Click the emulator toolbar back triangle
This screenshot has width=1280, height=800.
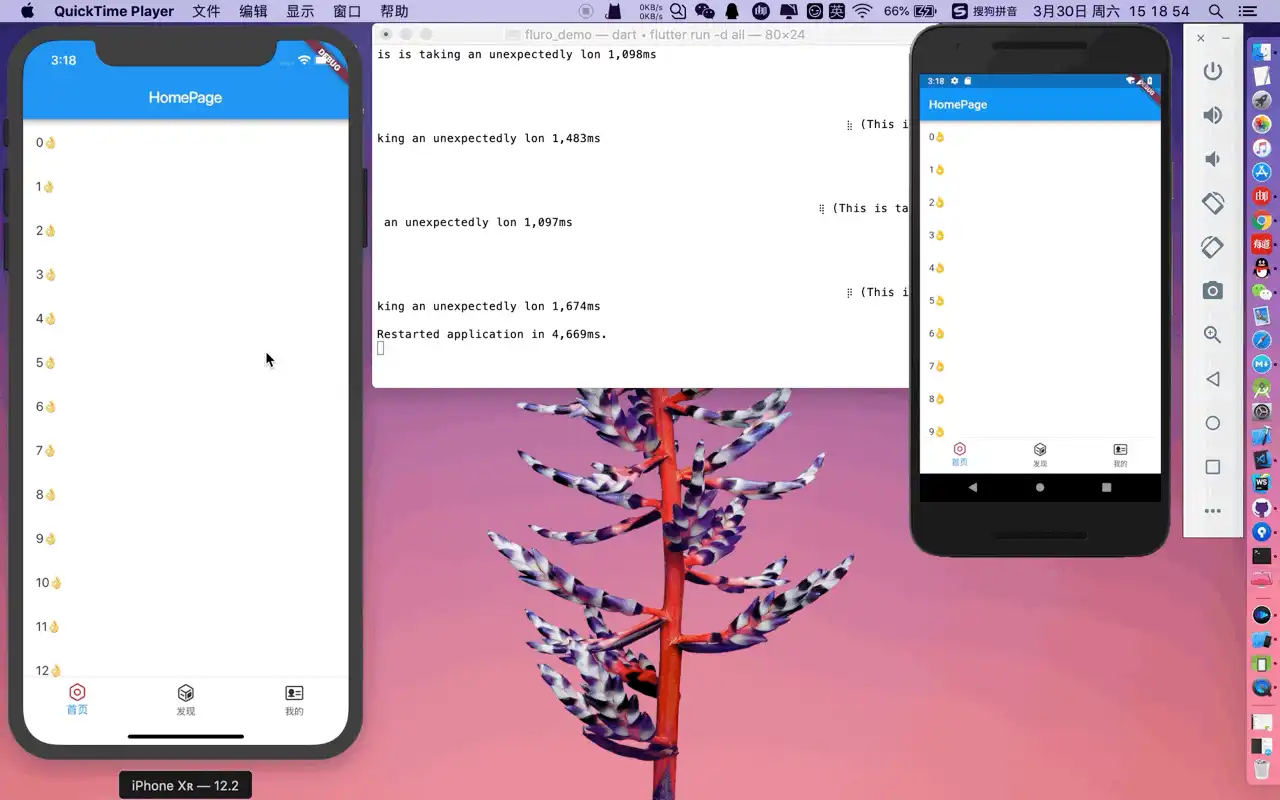1213,379
